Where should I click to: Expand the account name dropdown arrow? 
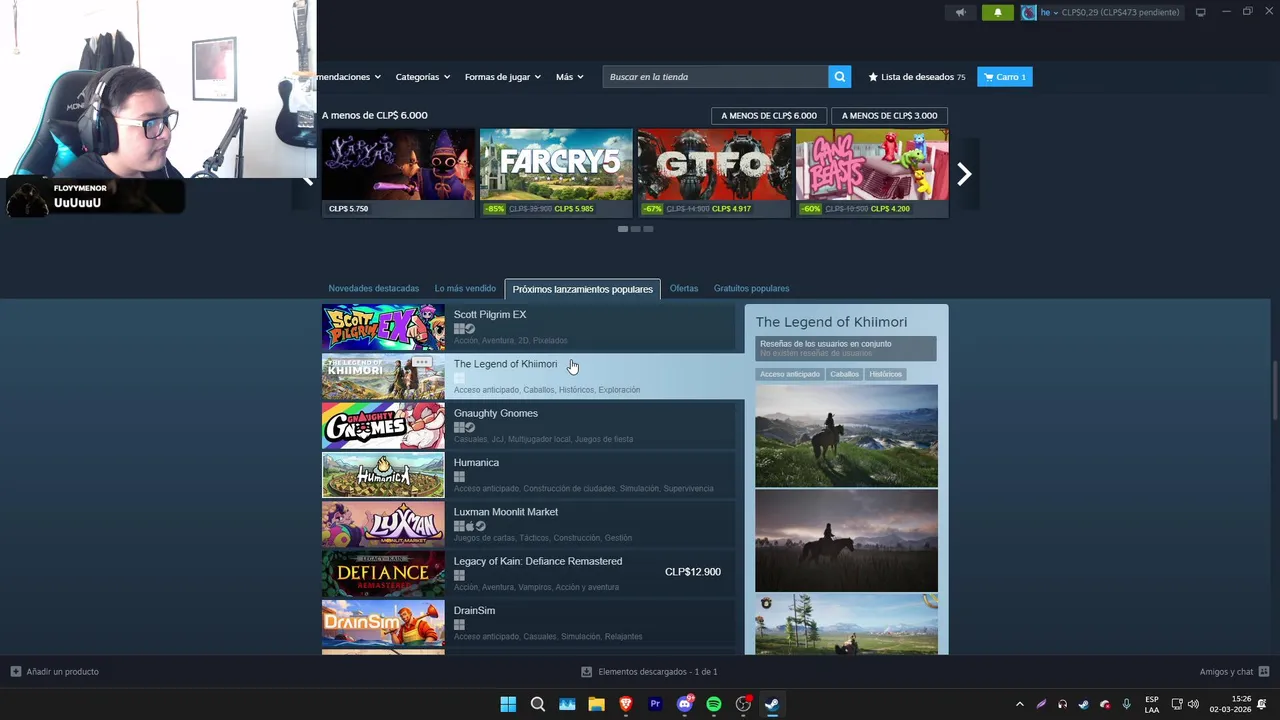[1056, 12]
